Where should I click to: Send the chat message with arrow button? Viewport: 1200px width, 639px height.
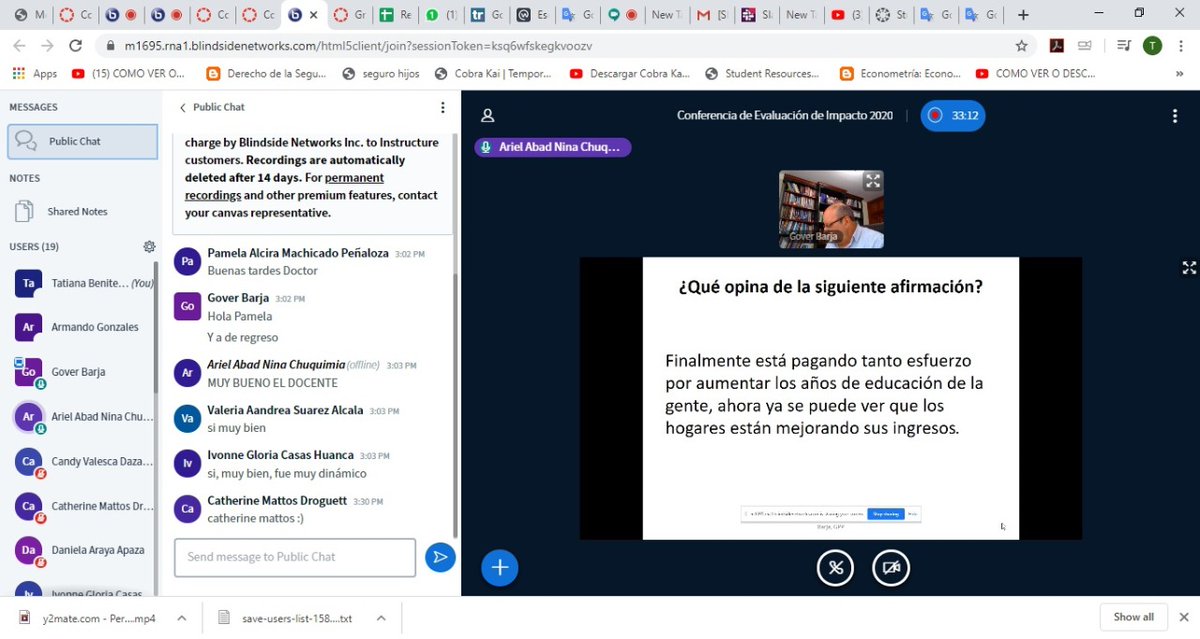pyautogui.click(x=440, y=557)
